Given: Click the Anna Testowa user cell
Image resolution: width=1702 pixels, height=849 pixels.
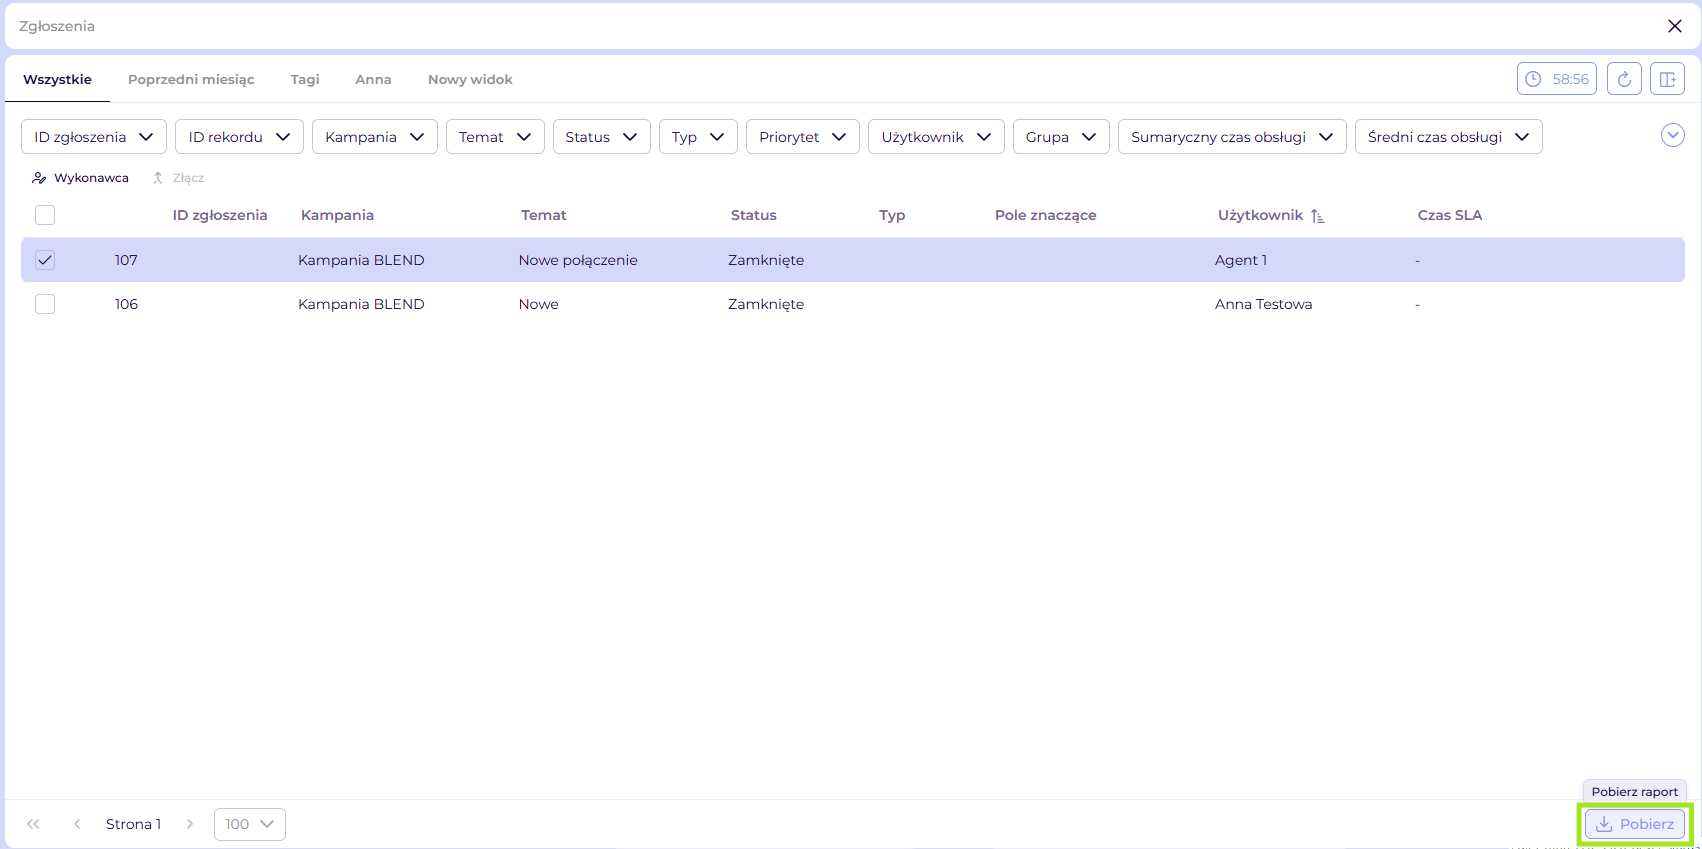Looking at the screenshot, I should coord(1264,304).
